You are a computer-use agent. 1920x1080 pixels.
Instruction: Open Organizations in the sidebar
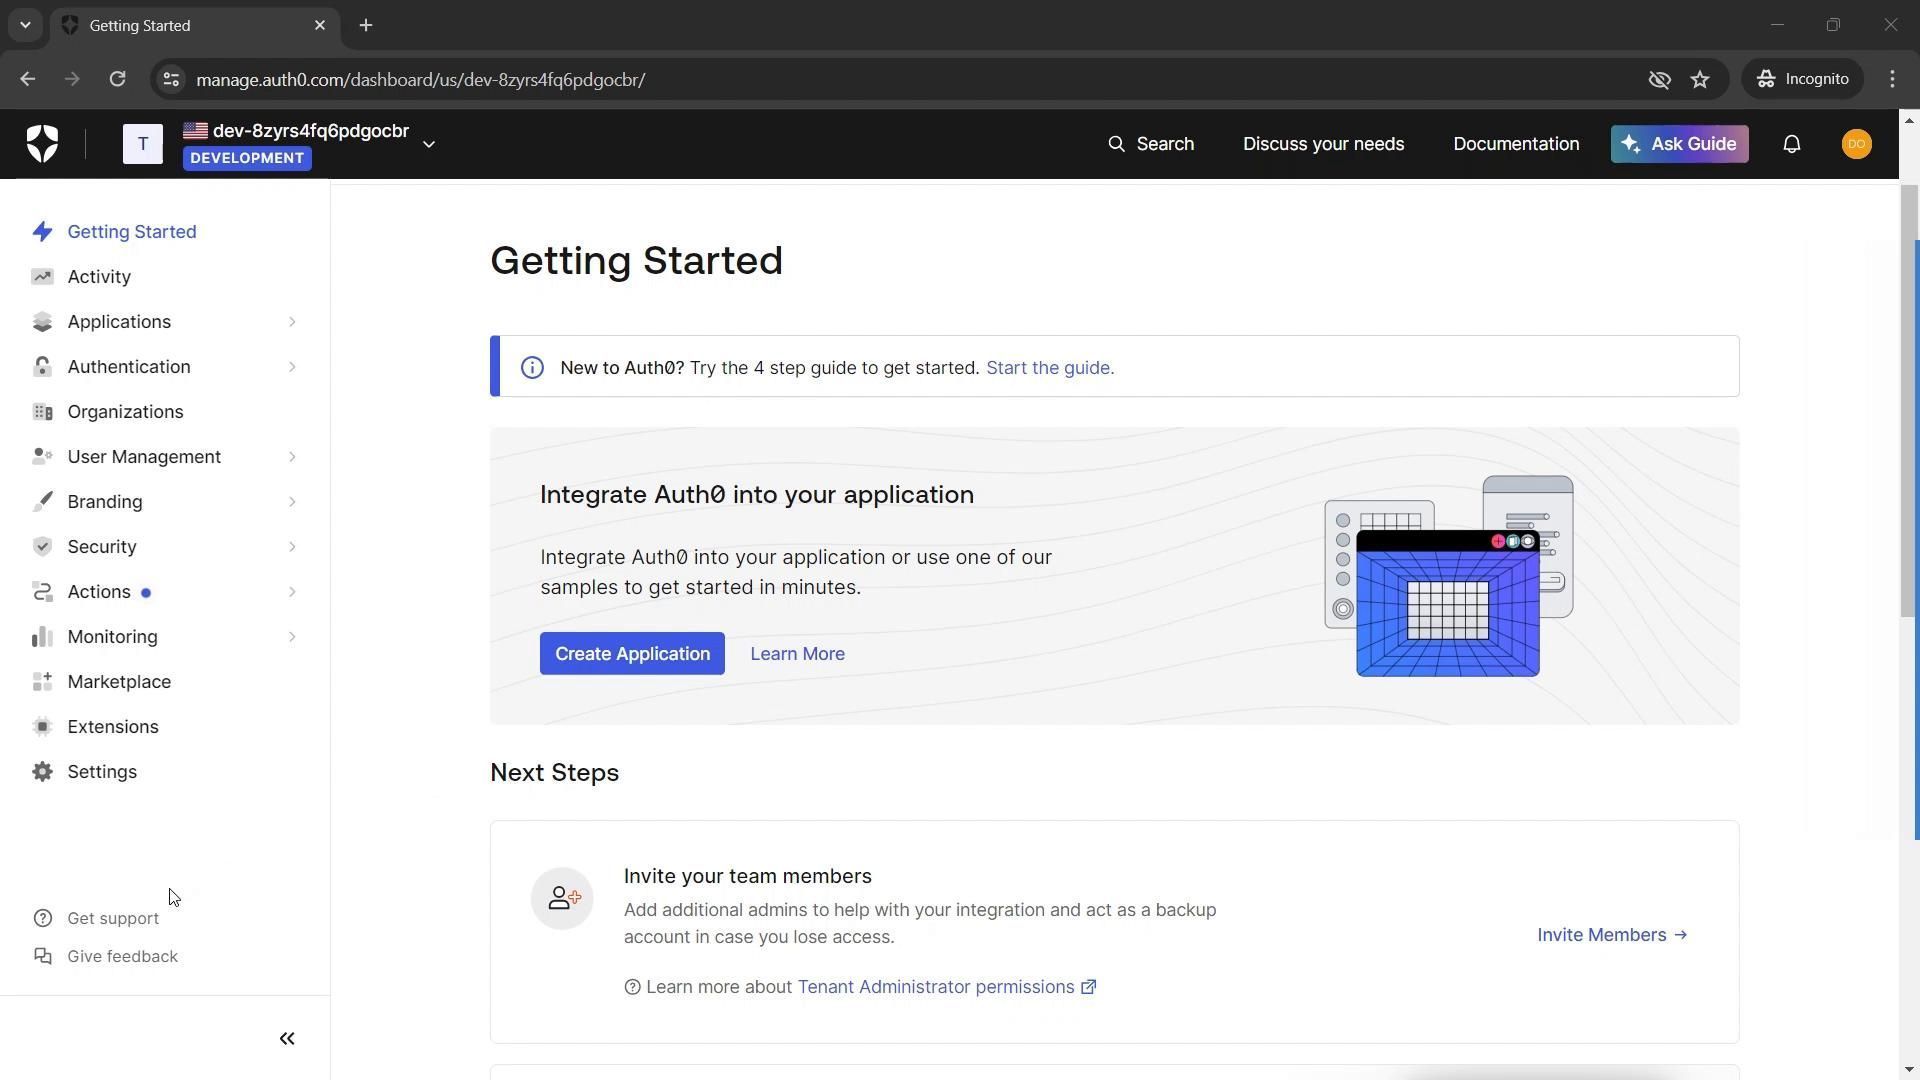(125, 412)
